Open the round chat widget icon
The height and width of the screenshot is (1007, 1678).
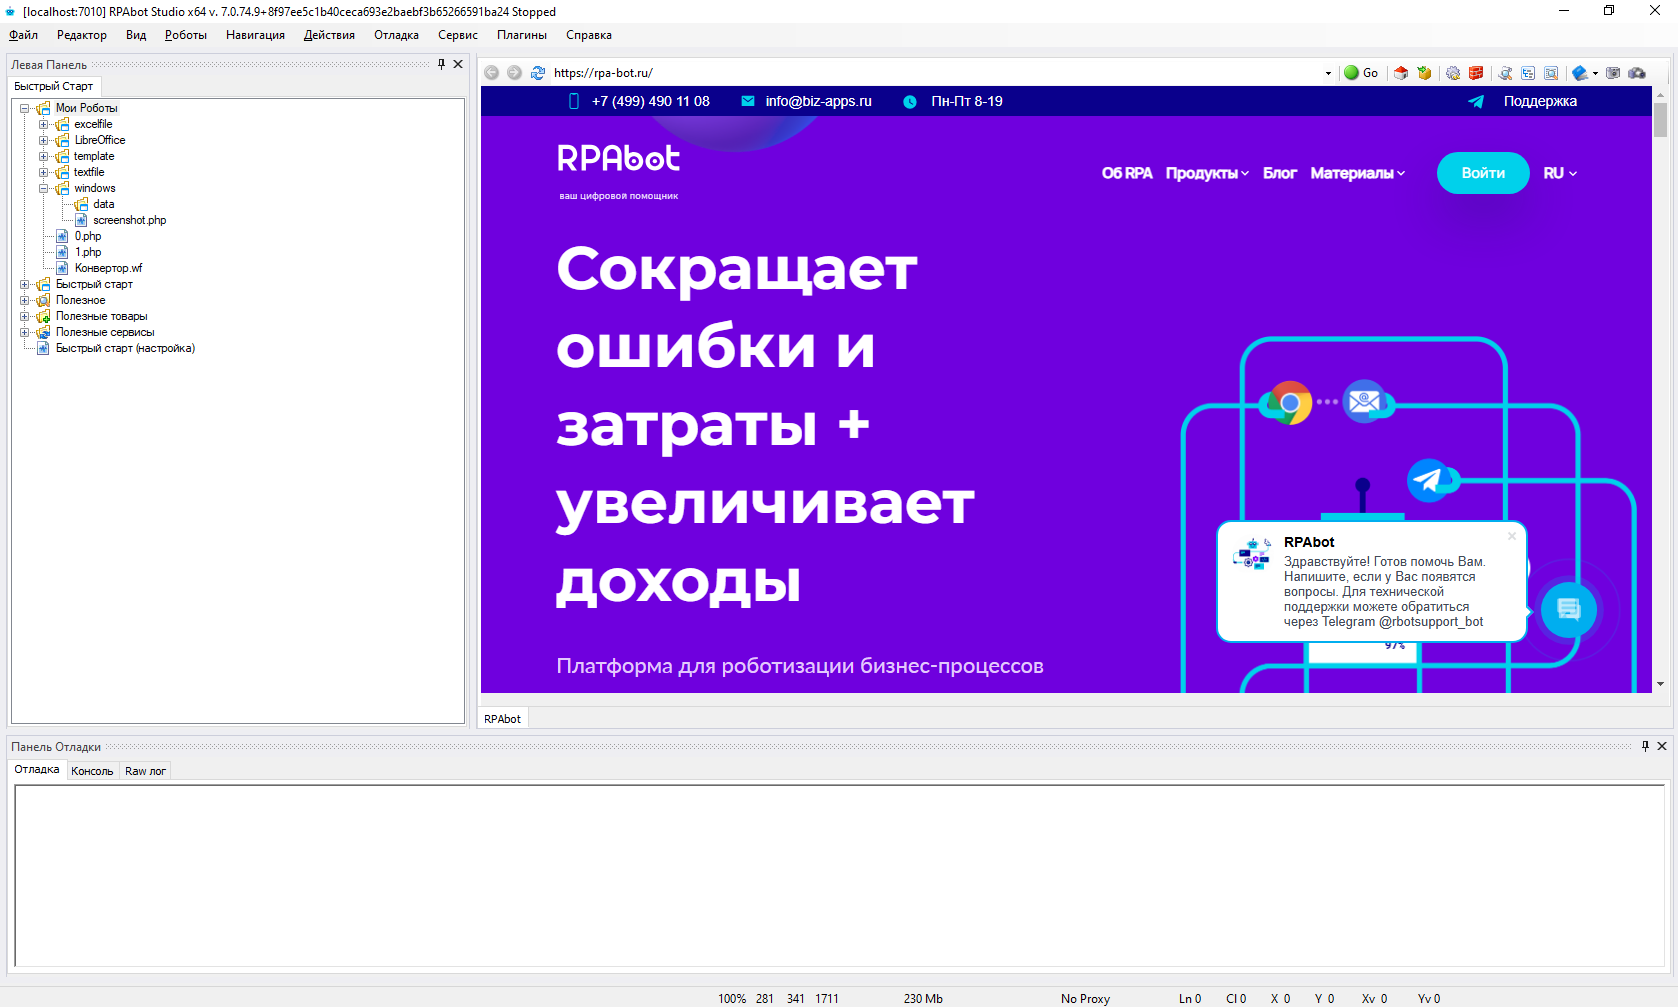coord(1568,609)
